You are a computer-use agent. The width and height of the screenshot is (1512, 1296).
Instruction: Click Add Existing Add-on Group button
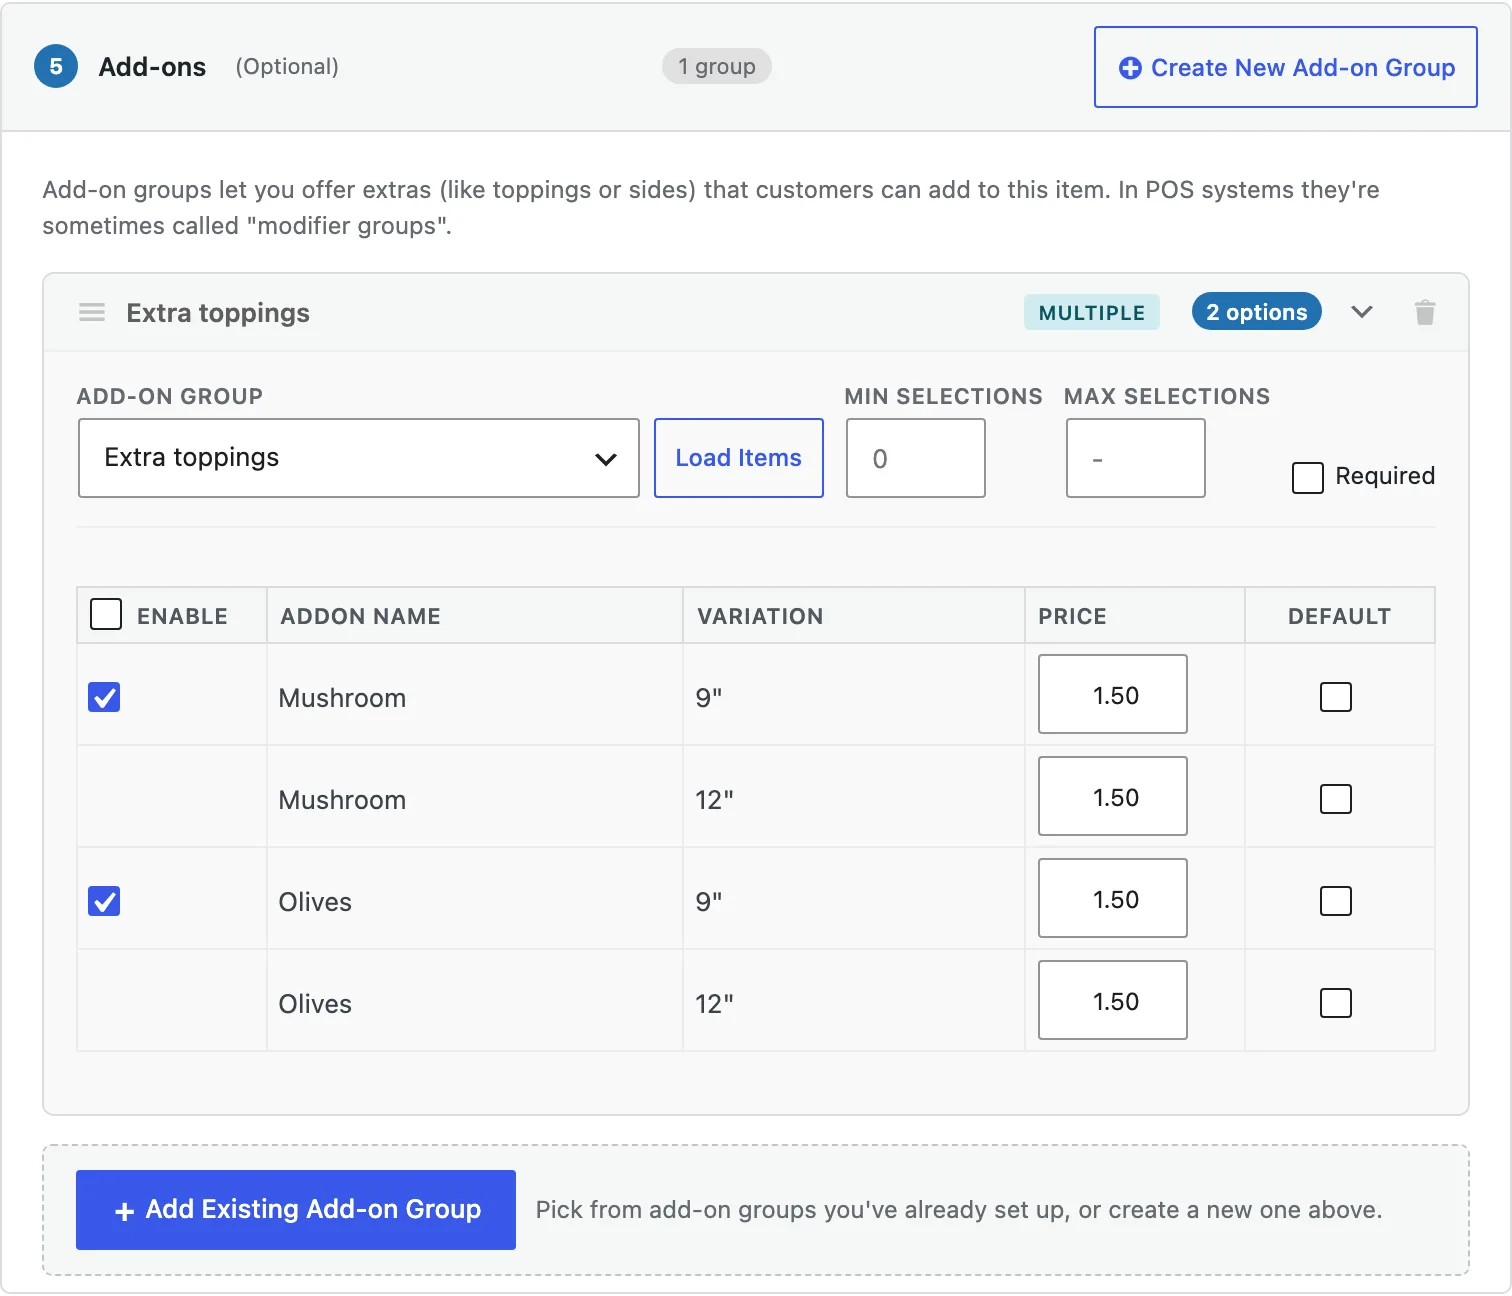[x=296, y=1210]
